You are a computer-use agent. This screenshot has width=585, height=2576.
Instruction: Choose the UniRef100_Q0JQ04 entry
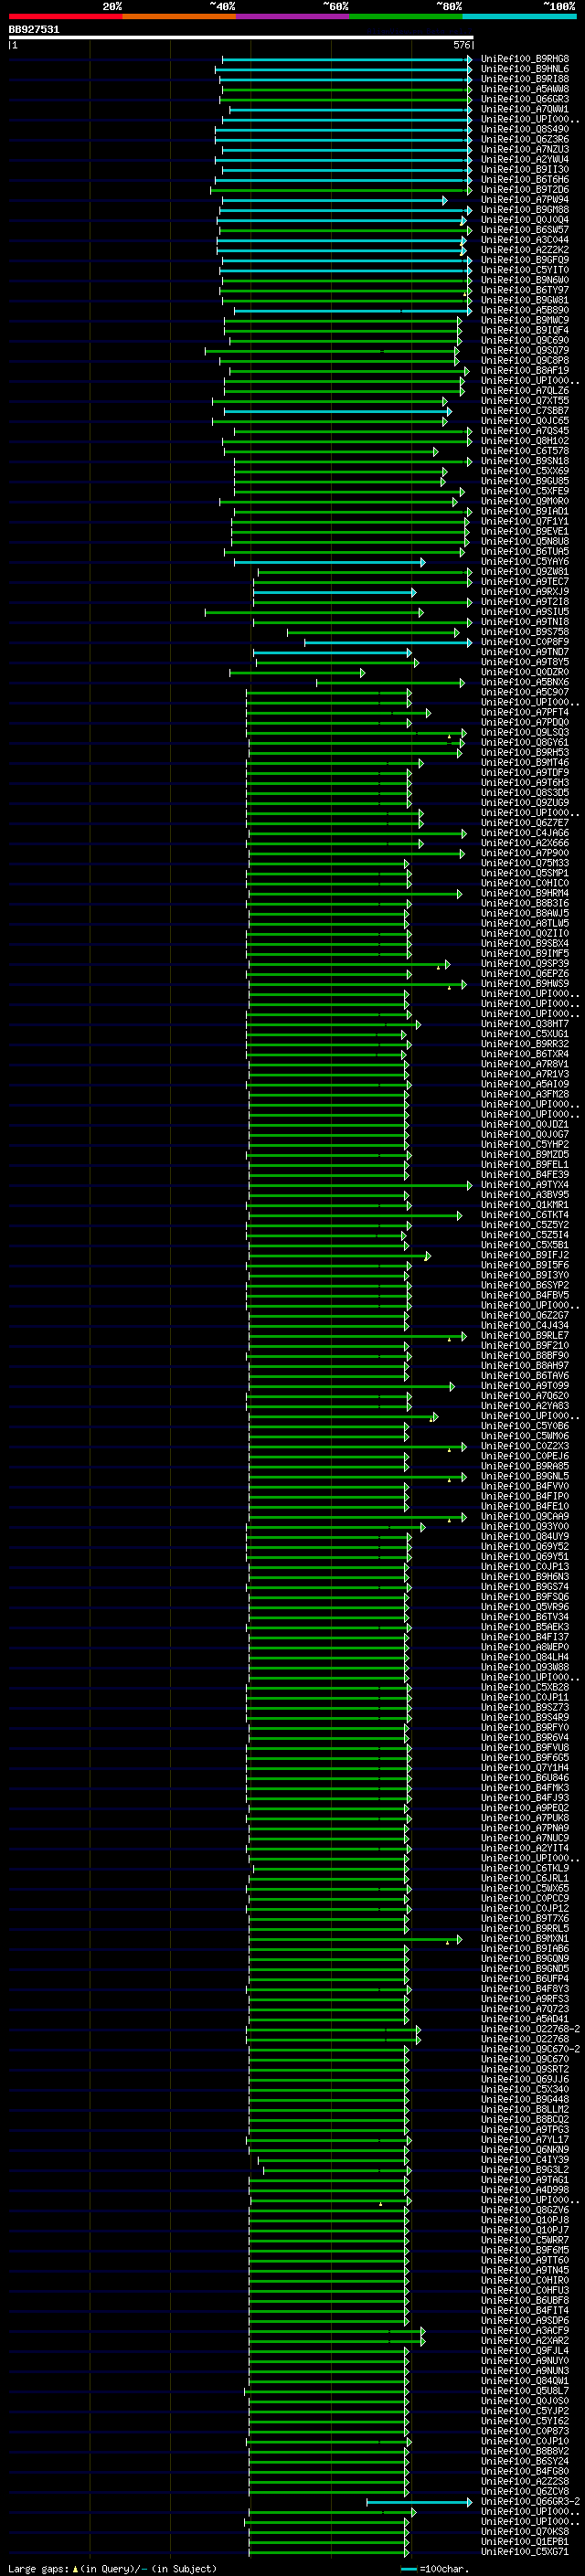pyautogui.click(x=525, y=220)
